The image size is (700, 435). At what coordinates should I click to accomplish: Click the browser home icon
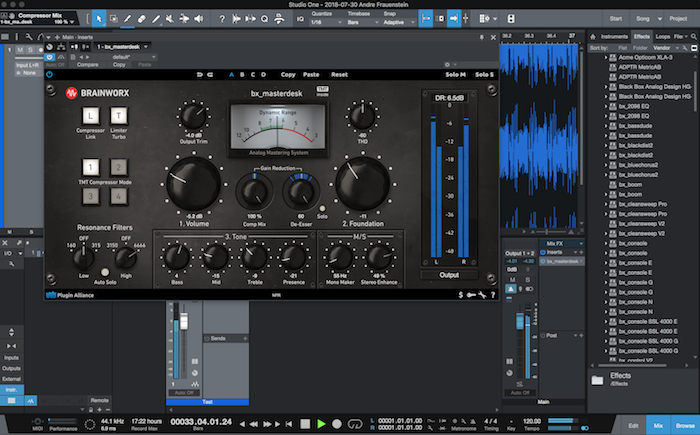coord(593,37)
